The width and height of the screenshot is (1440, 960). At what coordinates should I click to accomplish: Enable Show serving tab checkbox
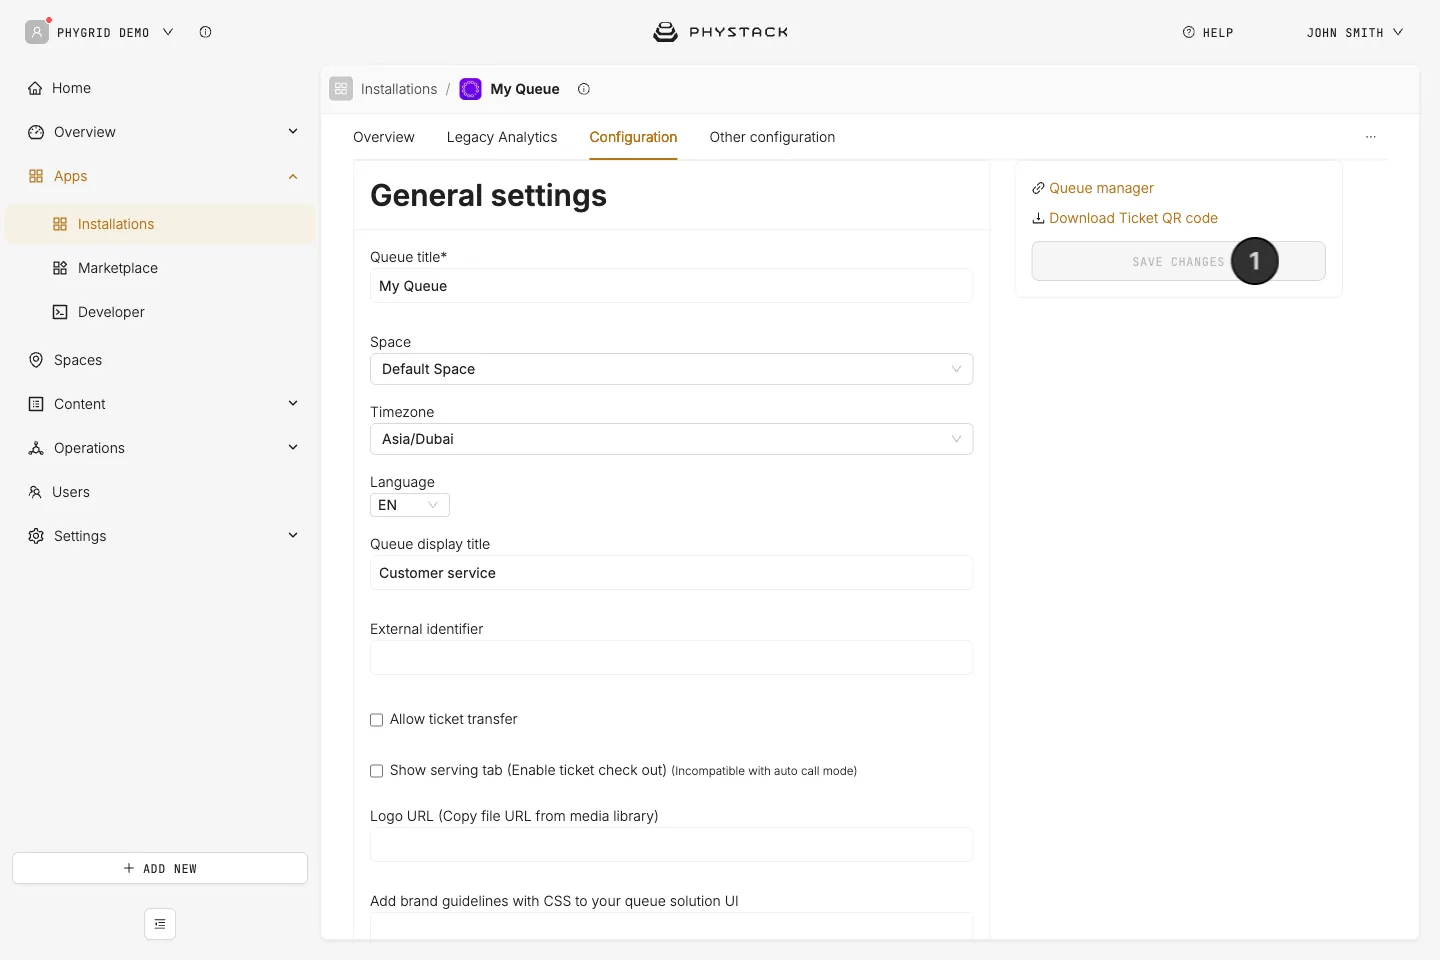pyautogui.click(x=377, y=771)
